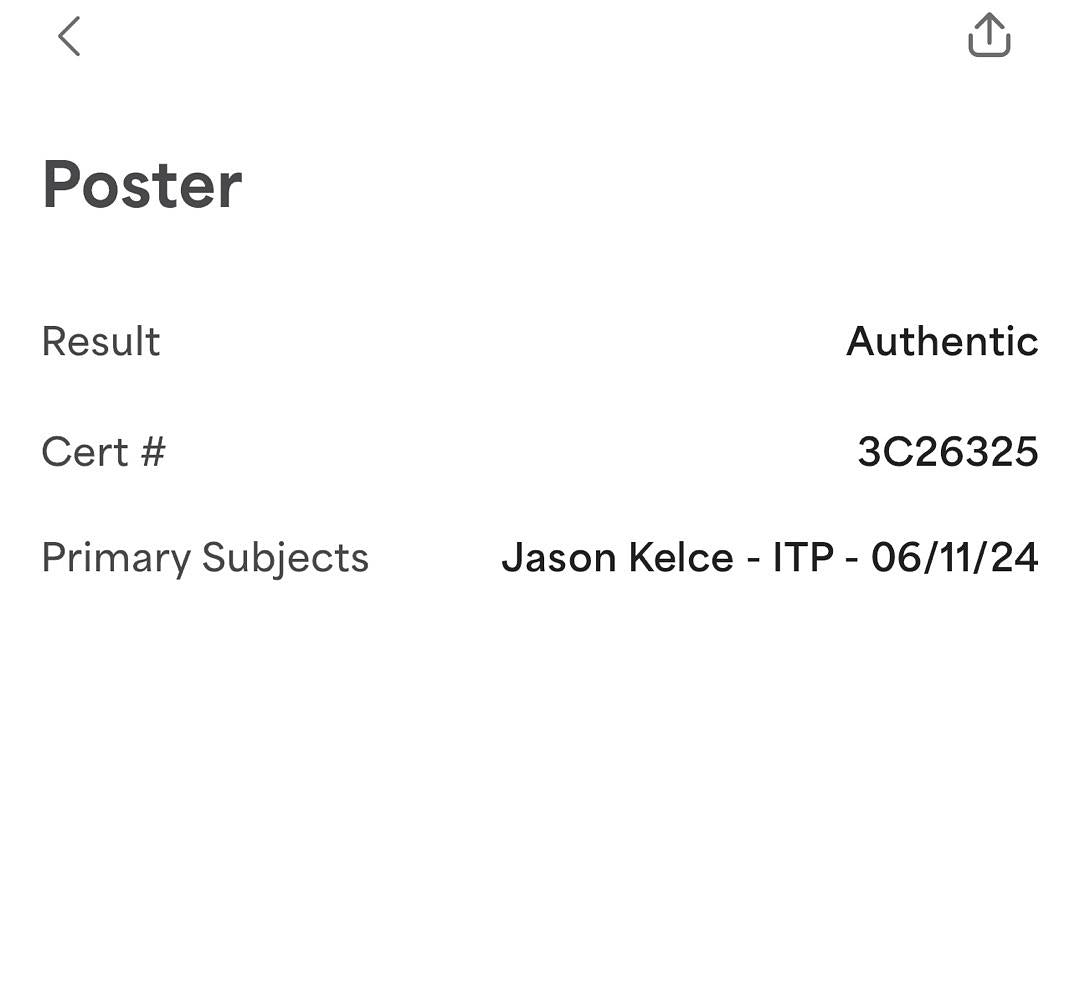Select the Cert # field label

pos(103,452)
